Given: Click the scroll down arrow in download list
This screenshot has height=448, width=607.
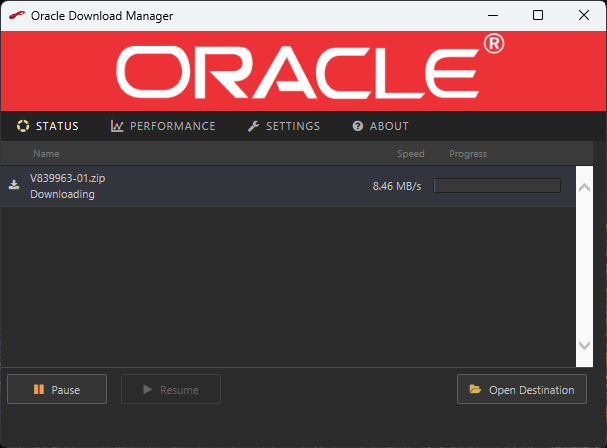Looking at the screenshot, I should pyautogui.click(x=584, y=345).
